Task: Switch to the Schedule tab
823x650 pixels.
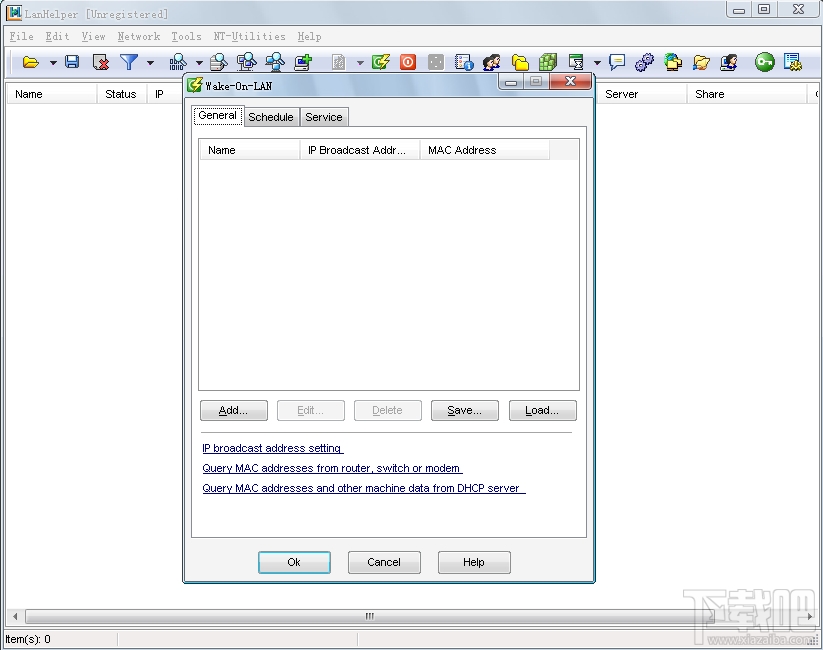Action: 271,116
